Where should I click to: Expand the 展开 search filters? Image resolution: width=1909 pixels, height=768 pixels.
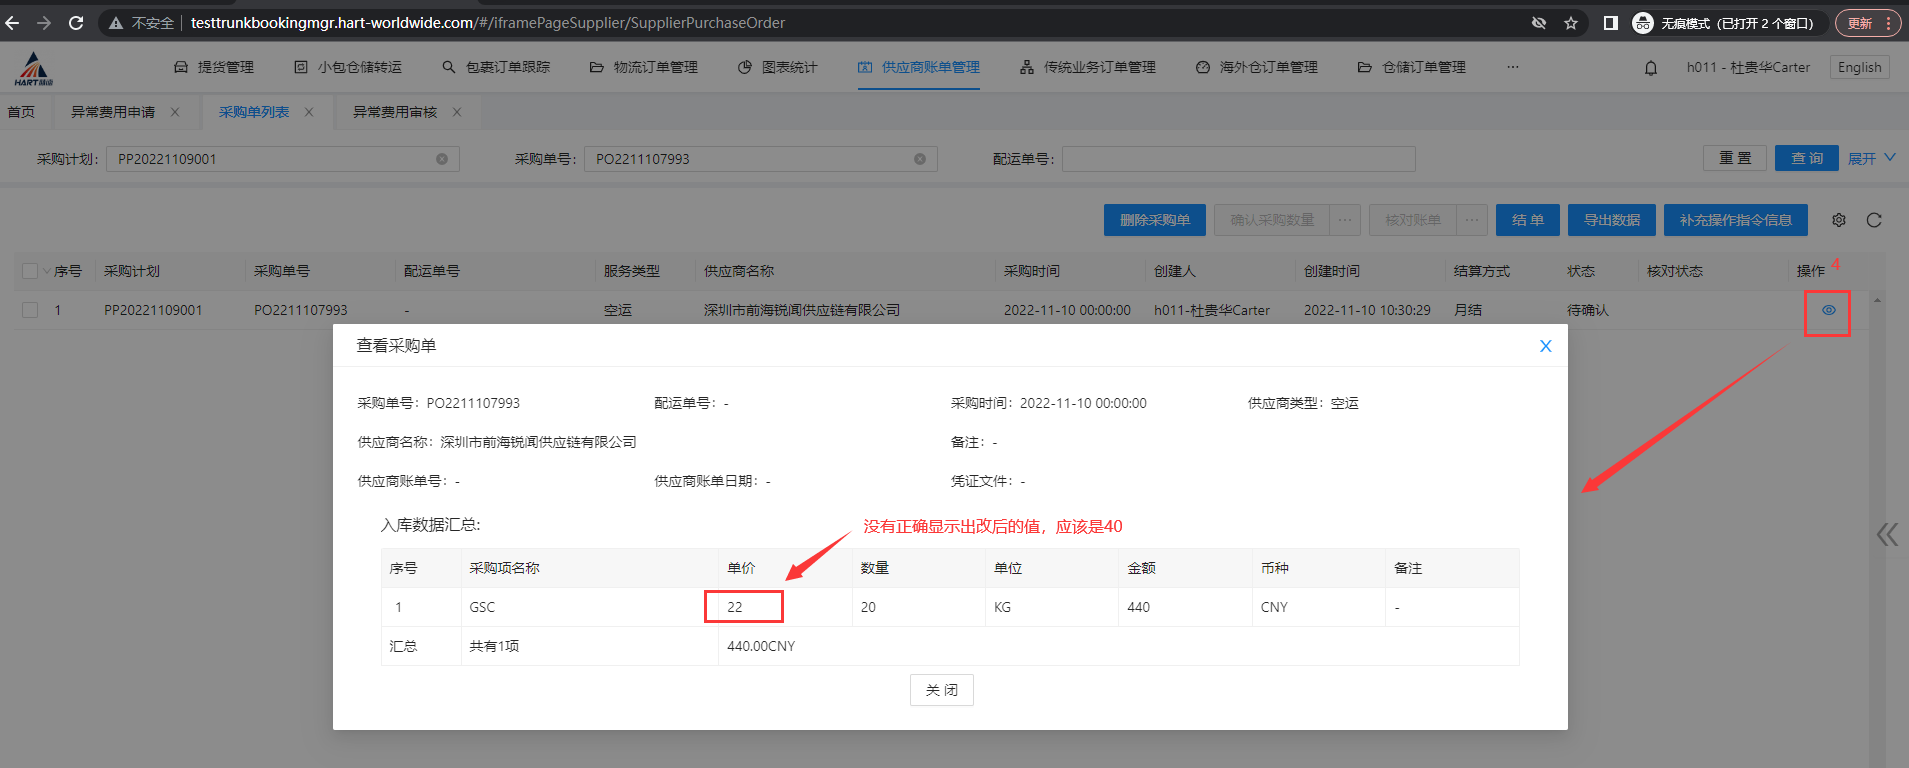tap(1871, 158)
